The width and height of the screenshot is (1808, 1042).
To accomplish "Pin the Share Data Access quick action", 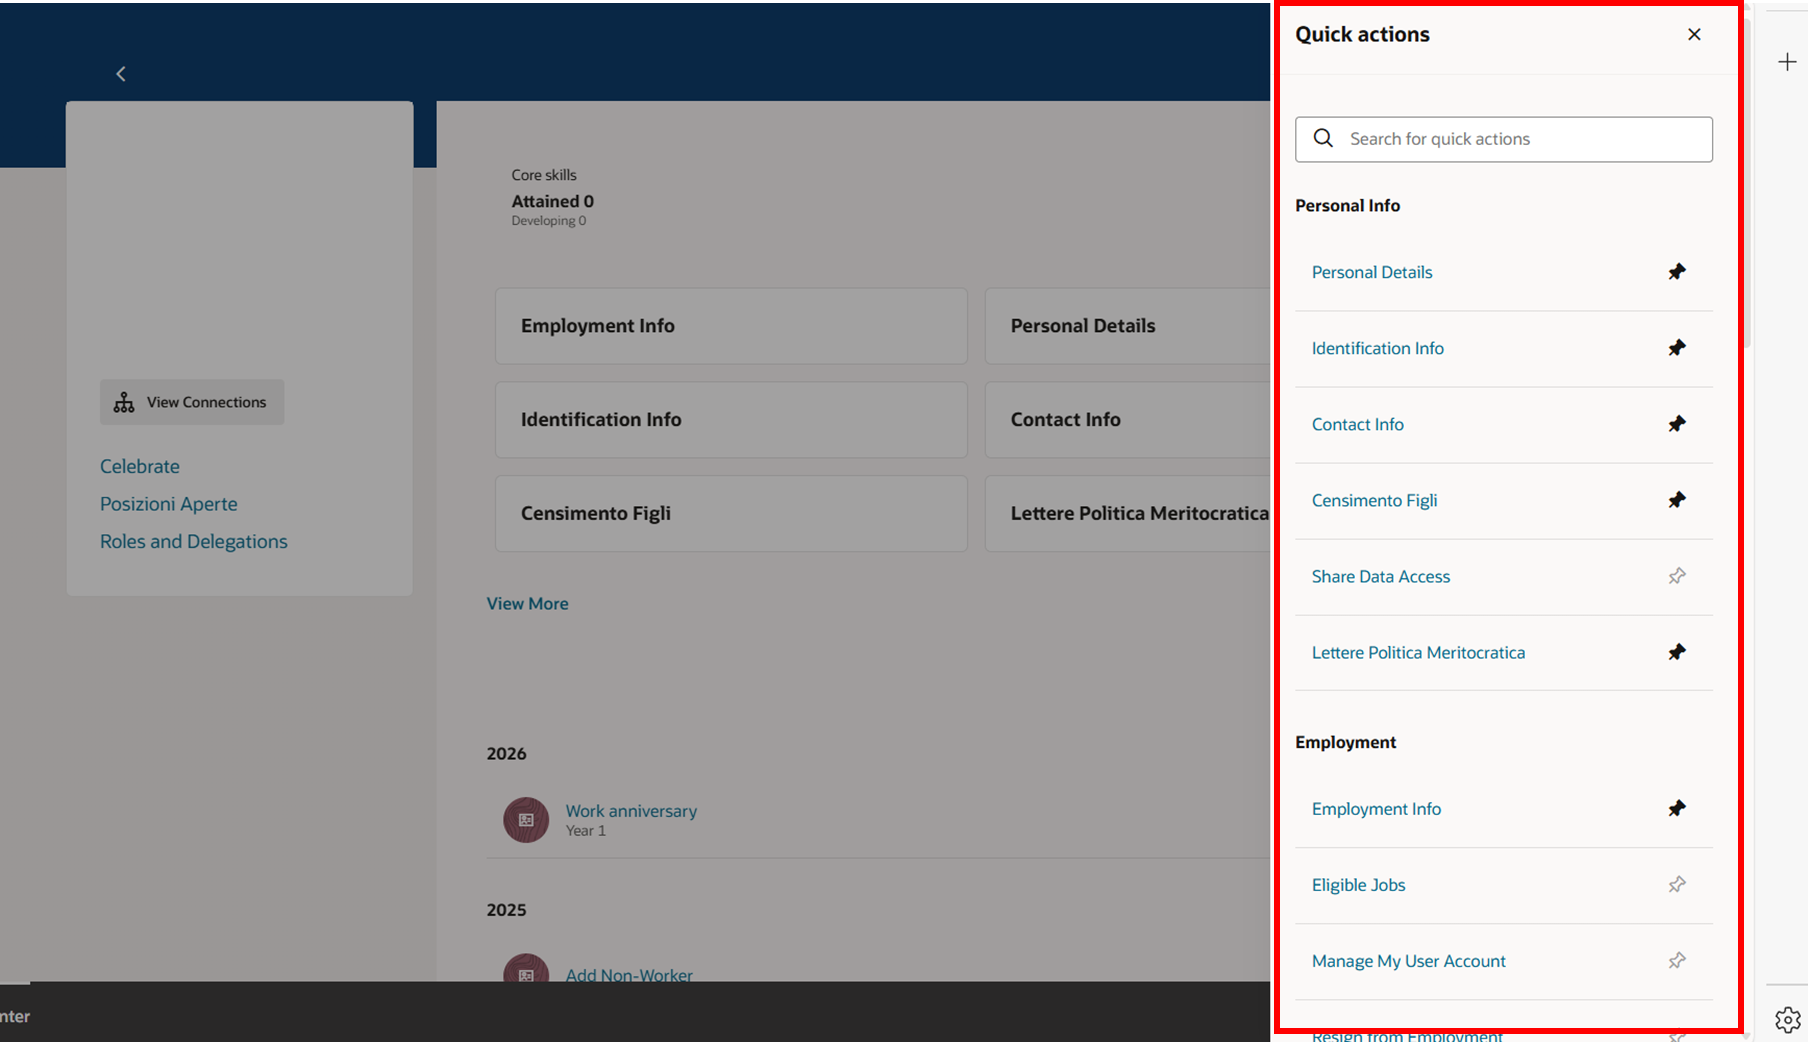I will coord(1677,576).
